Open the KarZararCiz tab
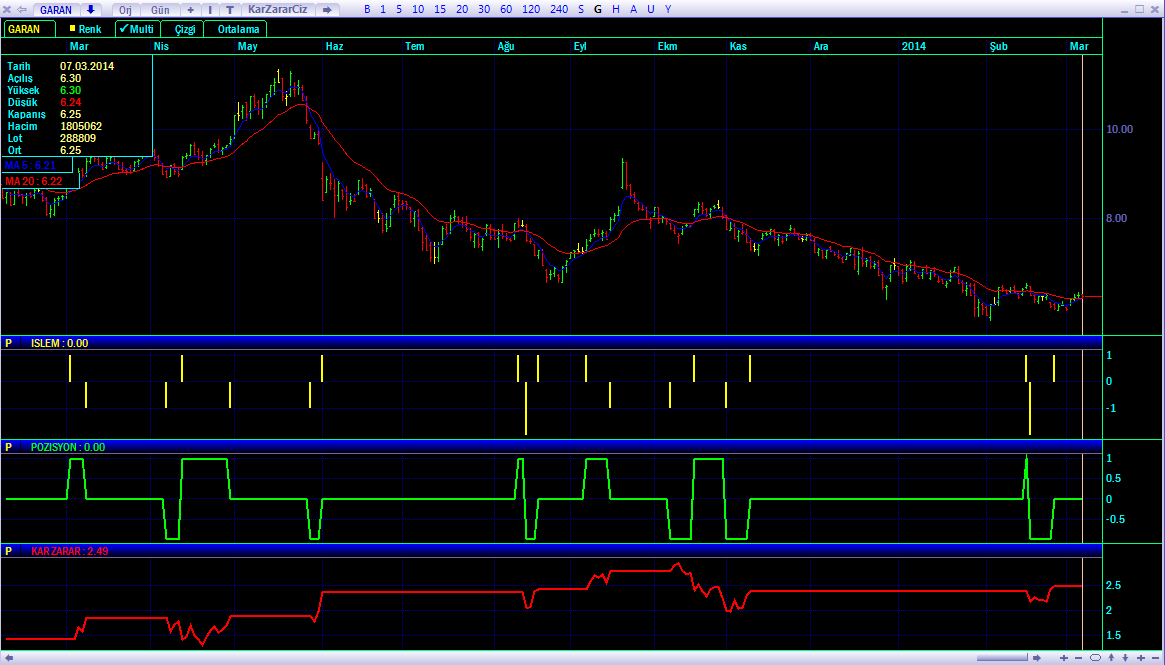 (x=278, y=10)
